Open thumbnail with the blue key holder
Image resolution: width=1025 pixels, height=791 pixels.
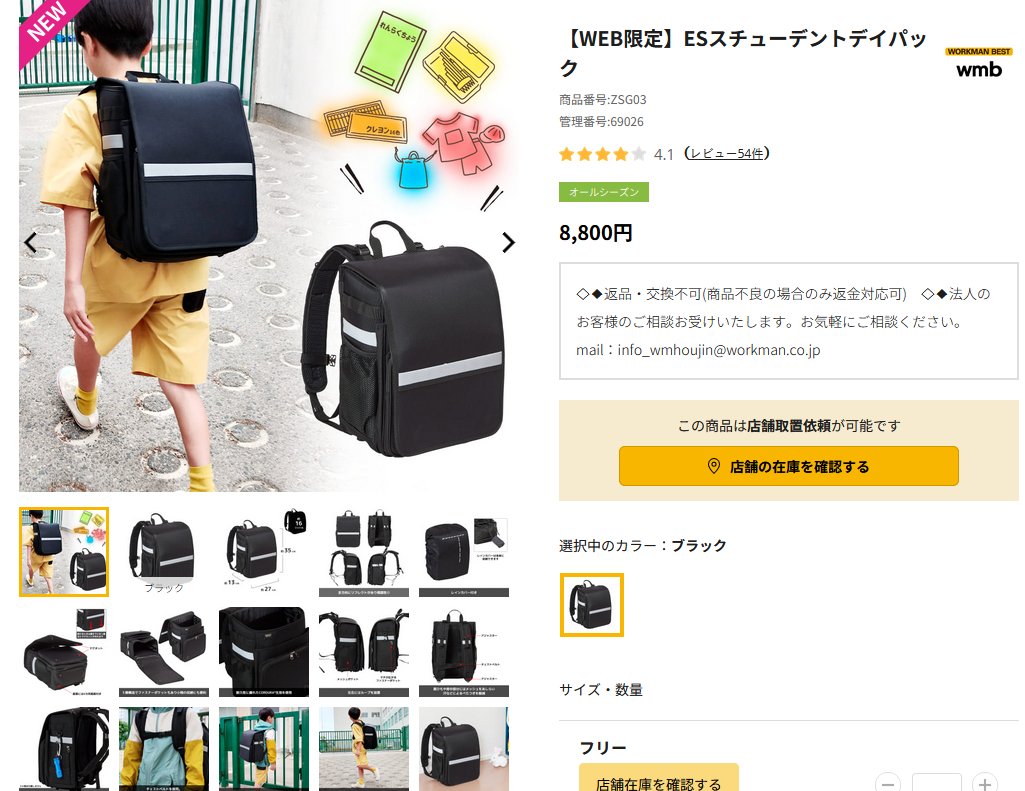coord(64,749)
